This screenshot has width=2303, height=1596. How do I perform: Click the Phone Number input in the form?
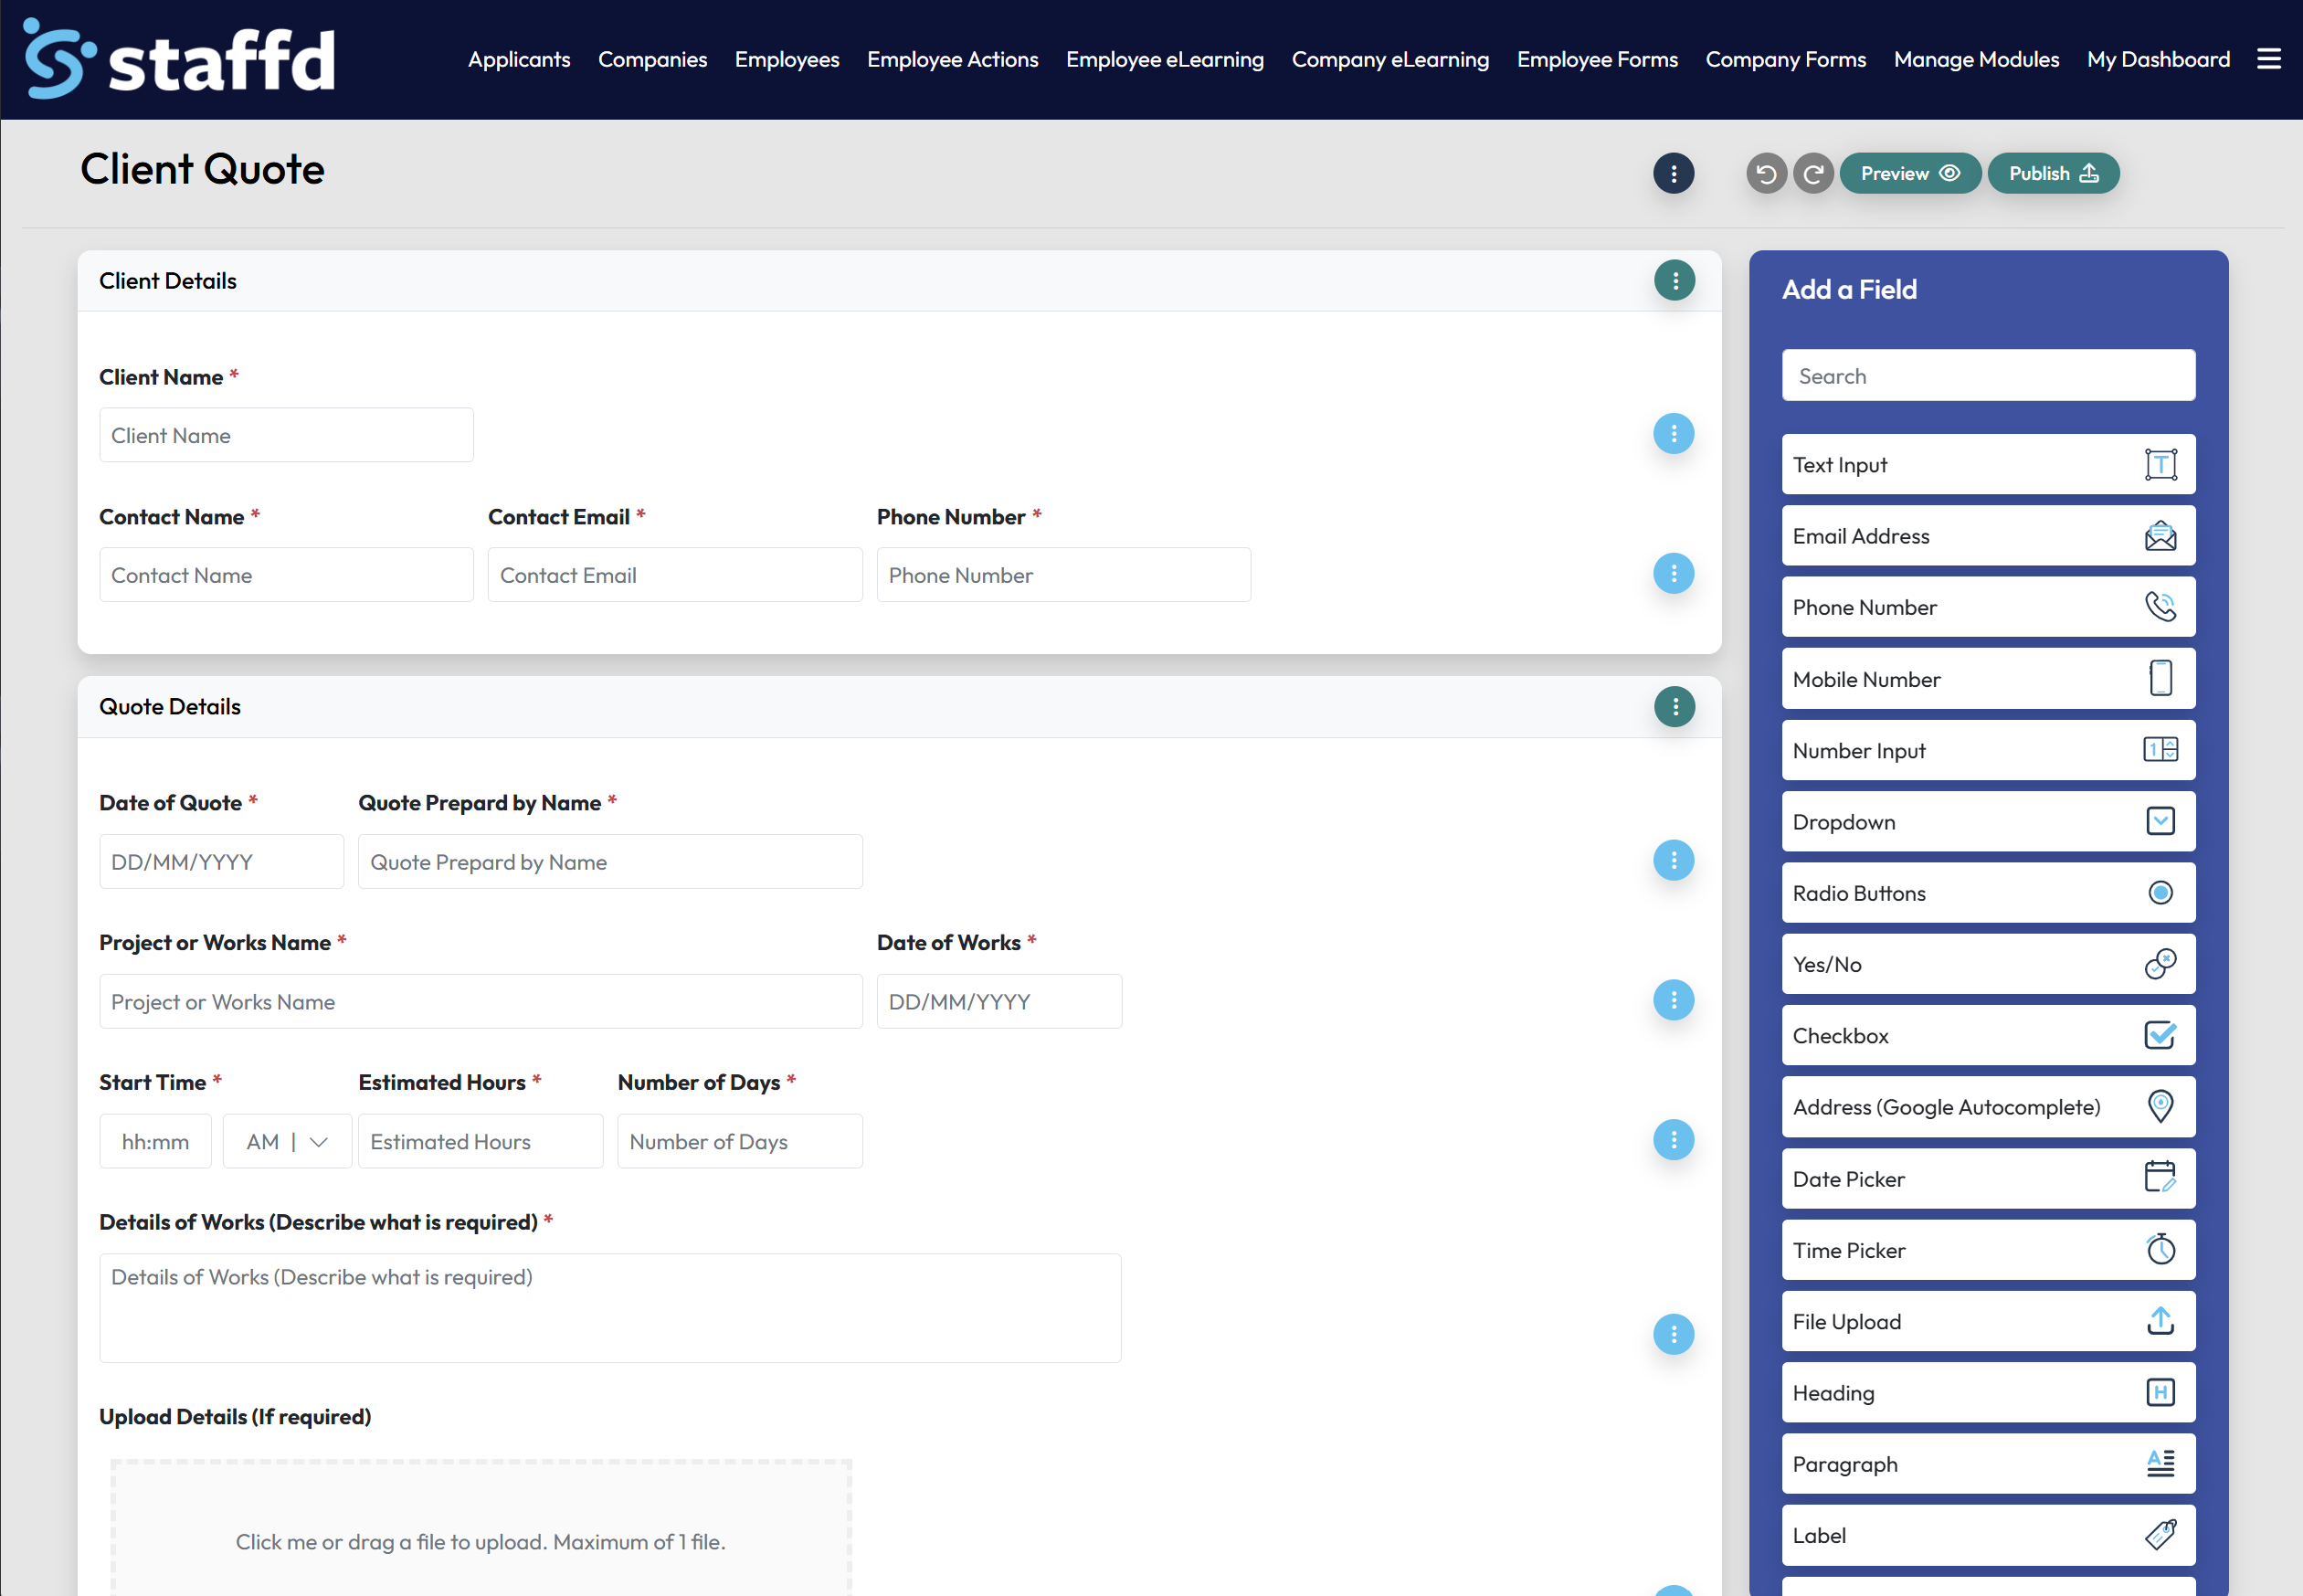(1064, 575)
